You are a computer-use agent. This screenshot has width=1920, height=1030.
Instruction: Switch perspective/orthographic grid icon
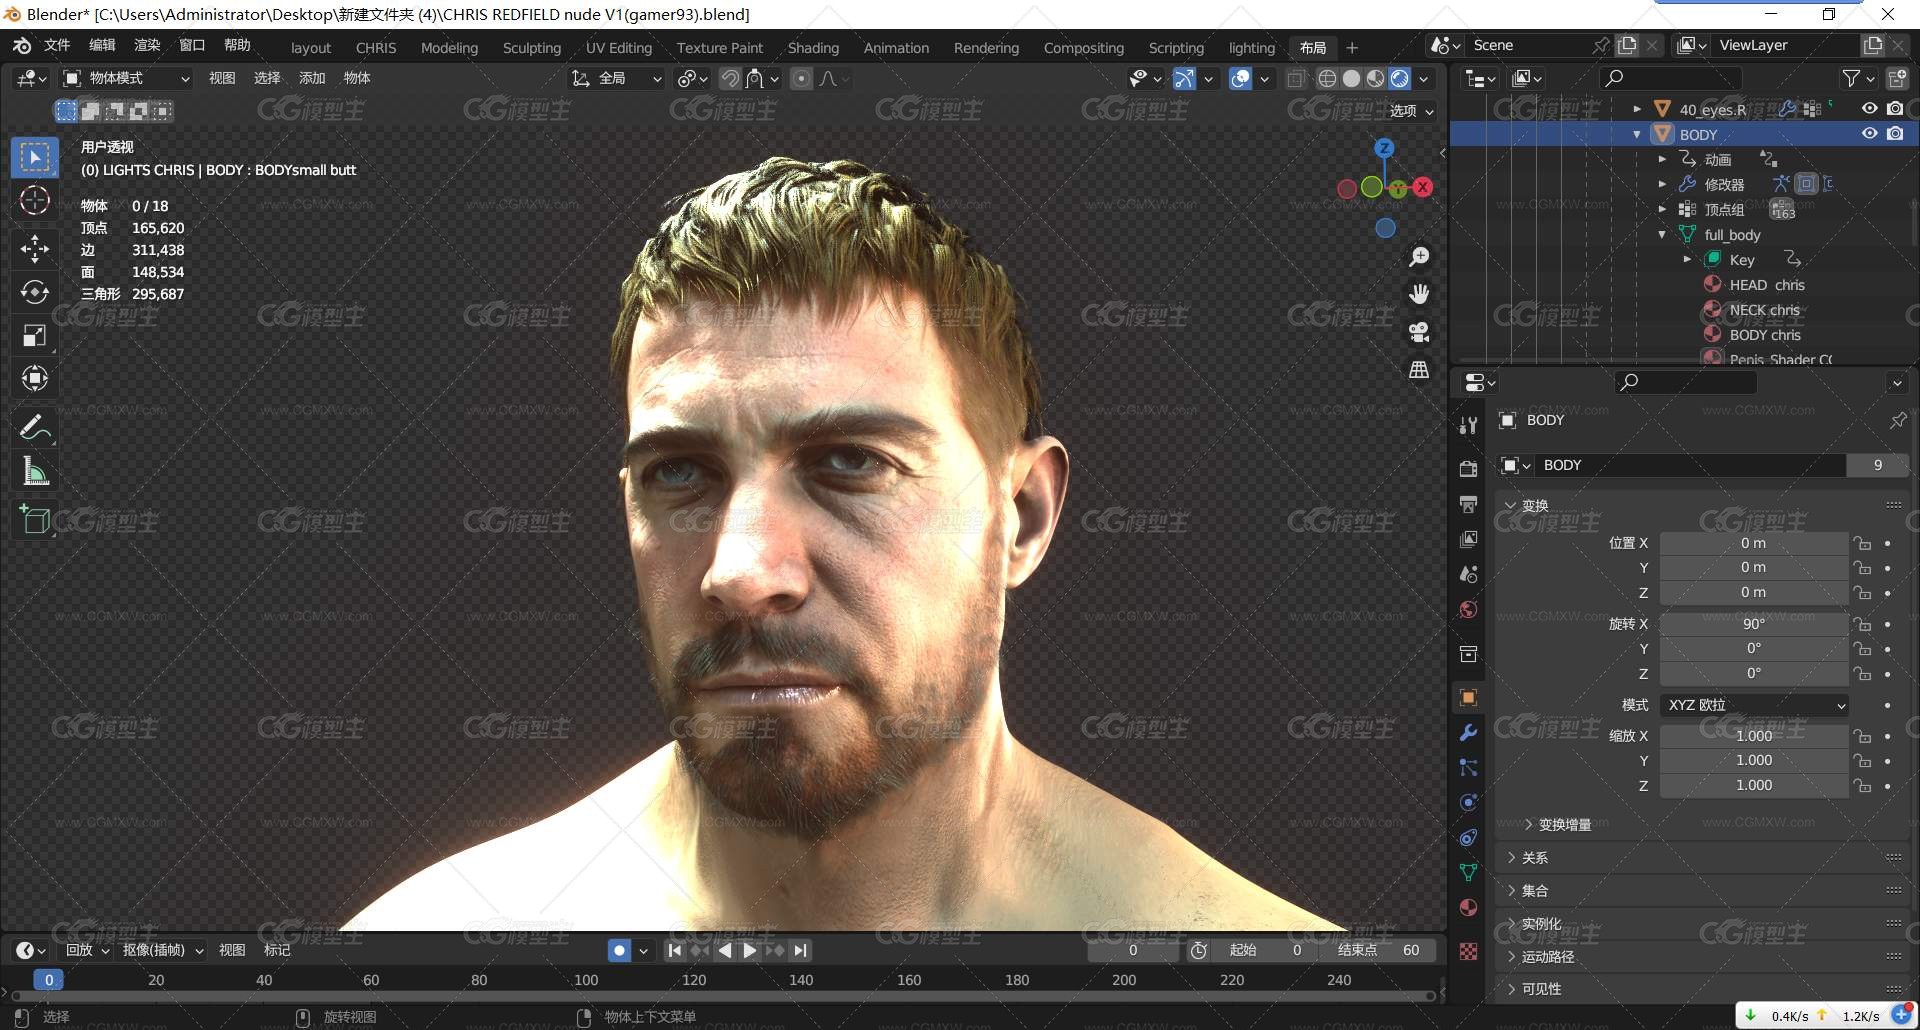click(1419, 369)
